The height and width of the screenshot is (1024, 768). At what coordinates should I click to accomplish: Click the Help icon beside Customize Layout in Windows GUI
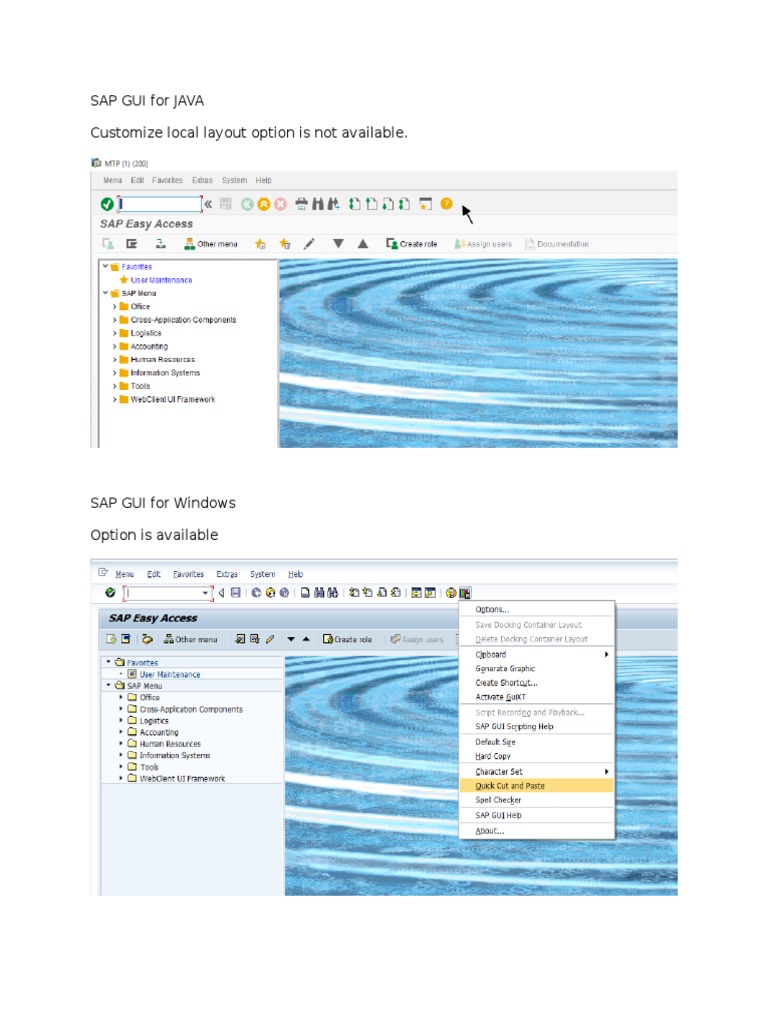coord(451,593)
